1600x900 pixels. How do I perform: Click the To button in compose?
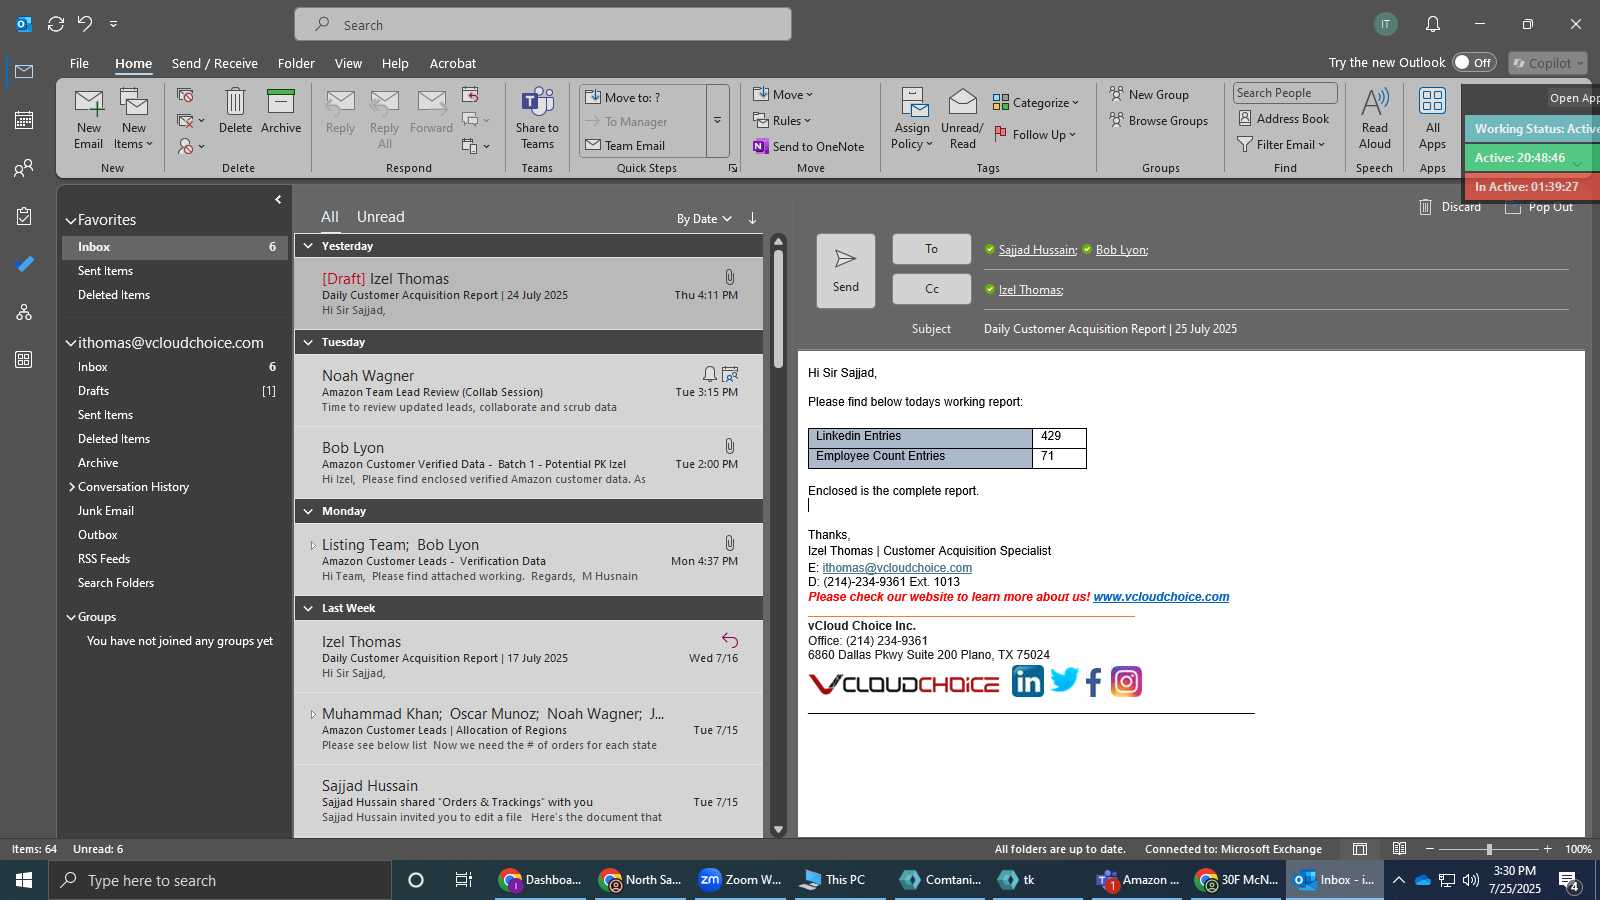tap(931, 249)
